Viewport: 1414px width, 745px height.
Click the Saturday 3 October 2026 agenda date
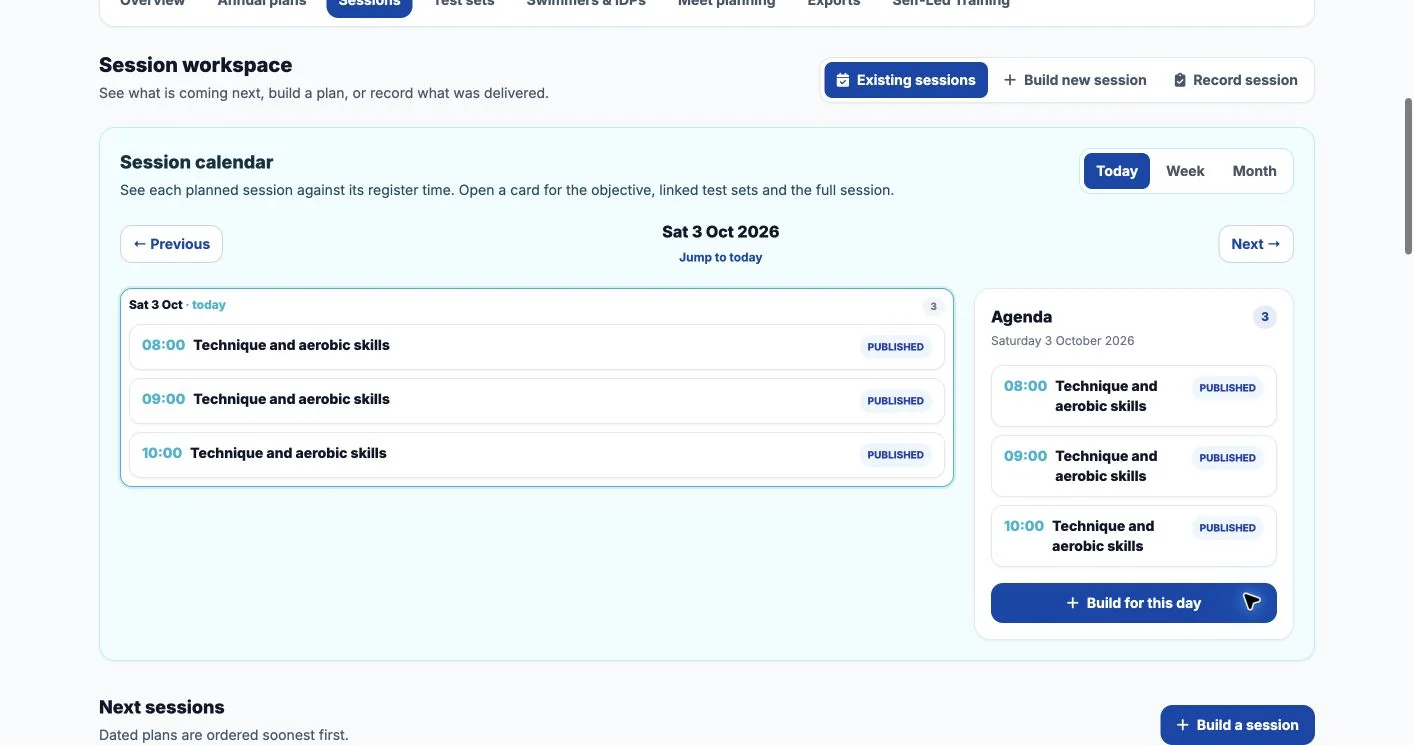(x=1063, y=341)
